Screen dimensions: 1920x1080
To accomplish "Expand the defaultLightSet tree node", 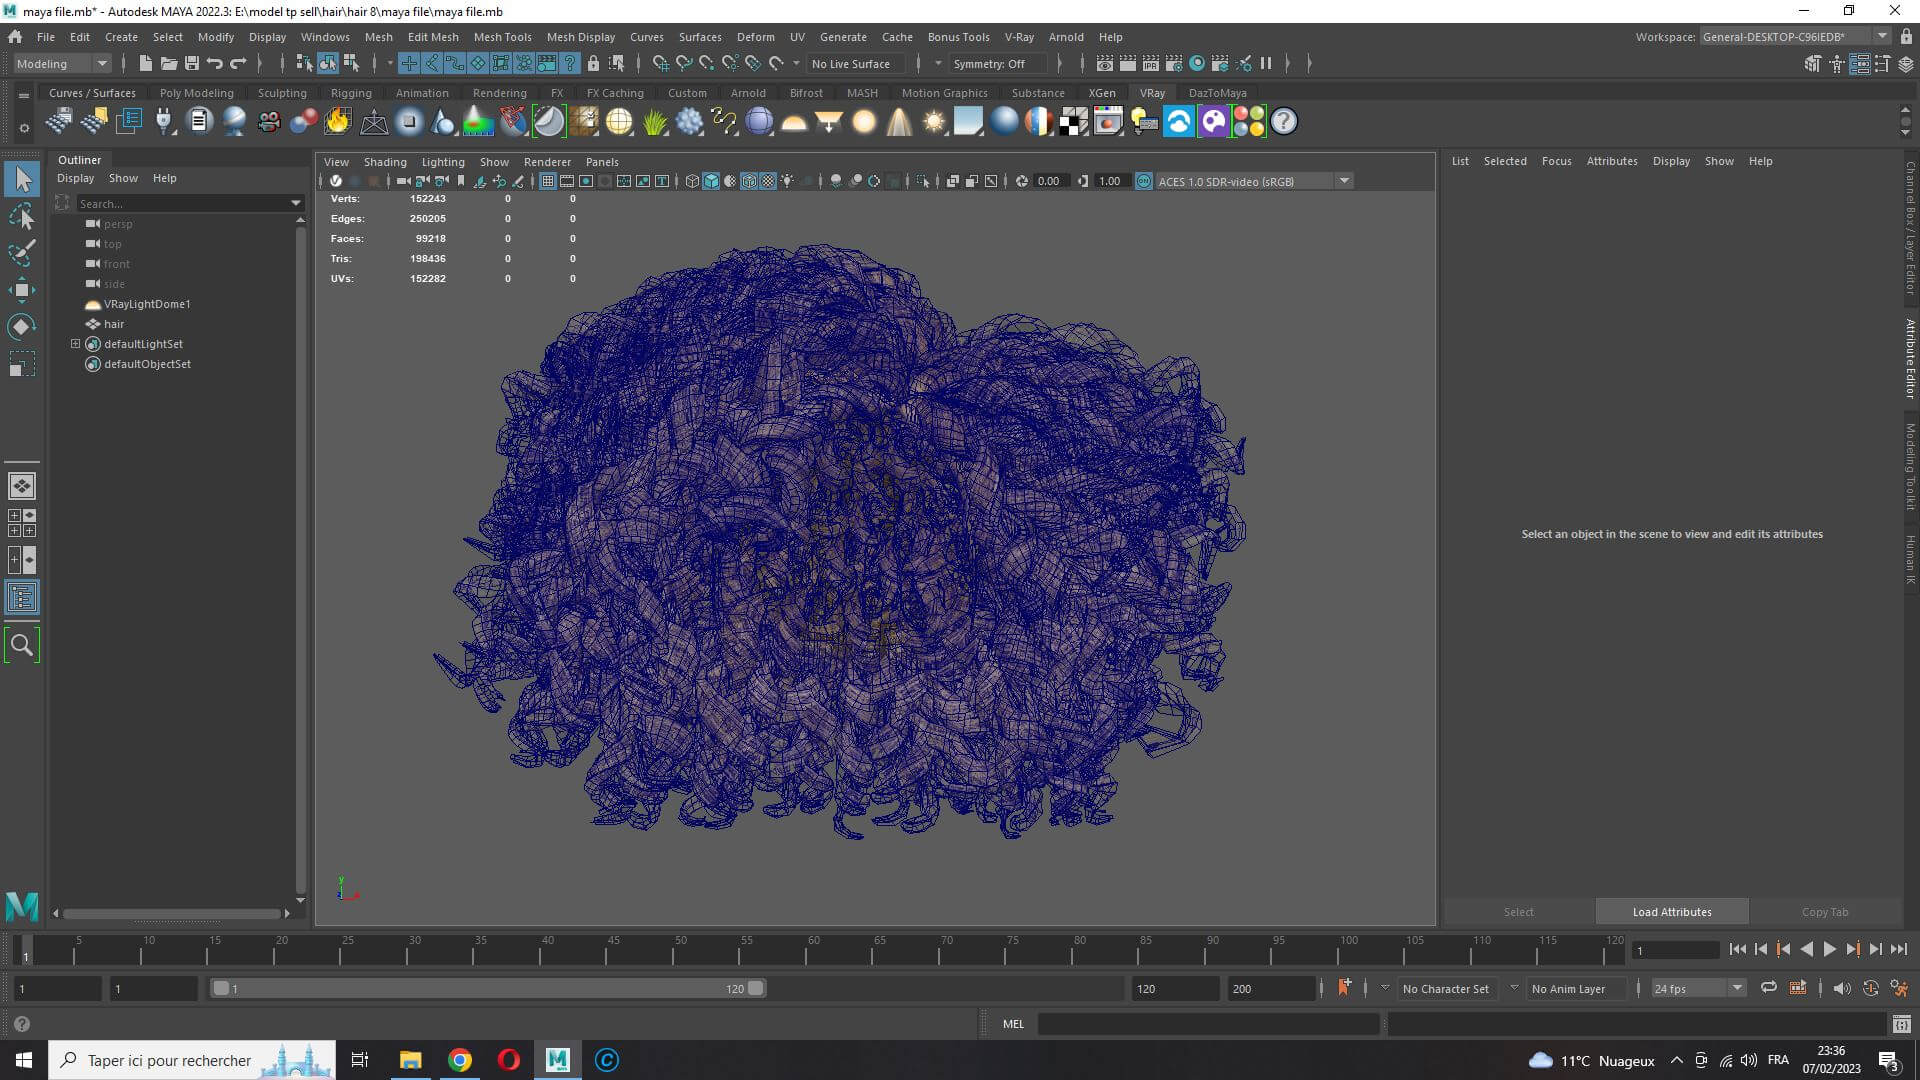I will pyautogui.click(x=75, y=344).
